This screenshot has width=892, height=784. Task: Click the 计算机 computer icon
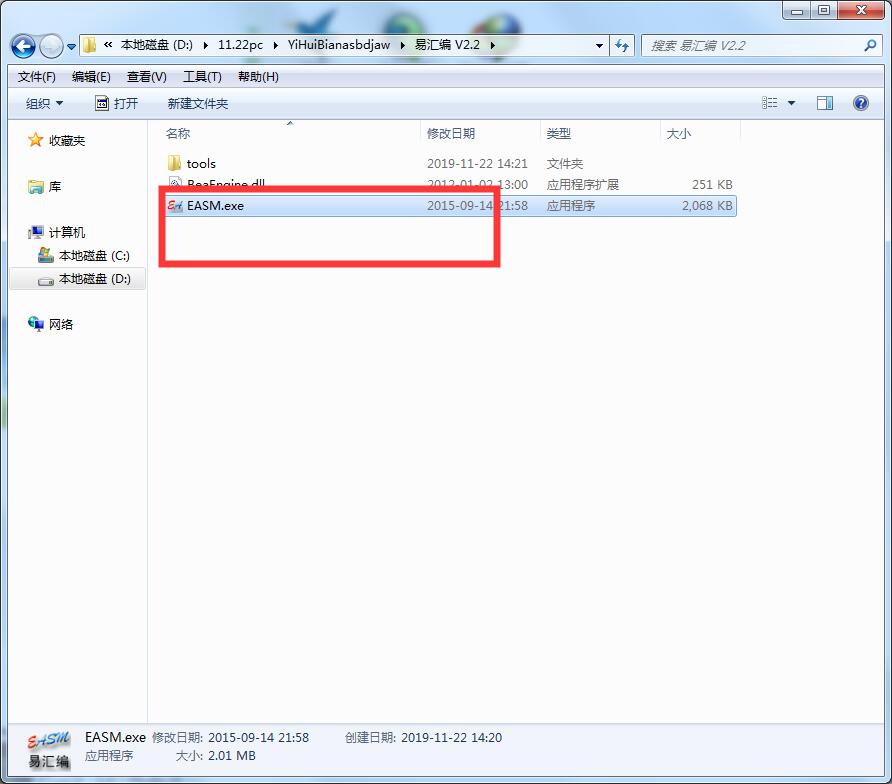36,232
